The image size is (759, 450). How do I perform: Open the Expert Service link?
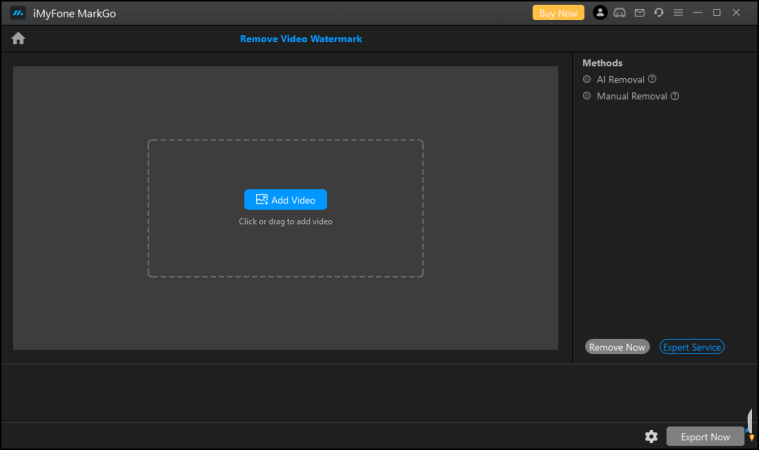point(692,347)
